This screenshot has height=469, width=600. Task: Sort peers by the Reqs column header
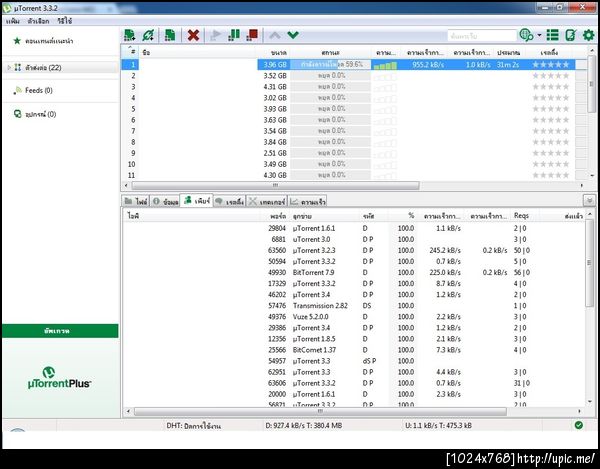tap(525, 216)
